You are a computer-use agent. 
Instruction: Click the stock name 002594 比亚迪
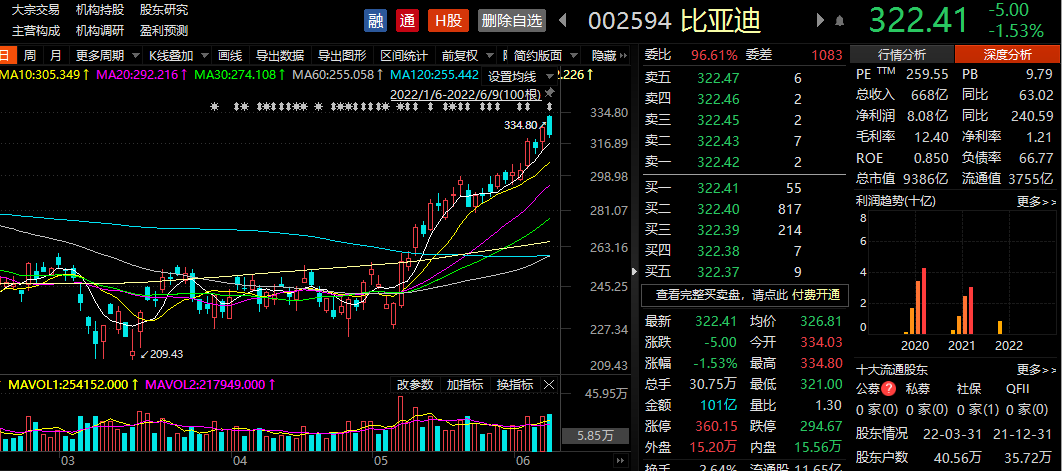pos(675,21)
